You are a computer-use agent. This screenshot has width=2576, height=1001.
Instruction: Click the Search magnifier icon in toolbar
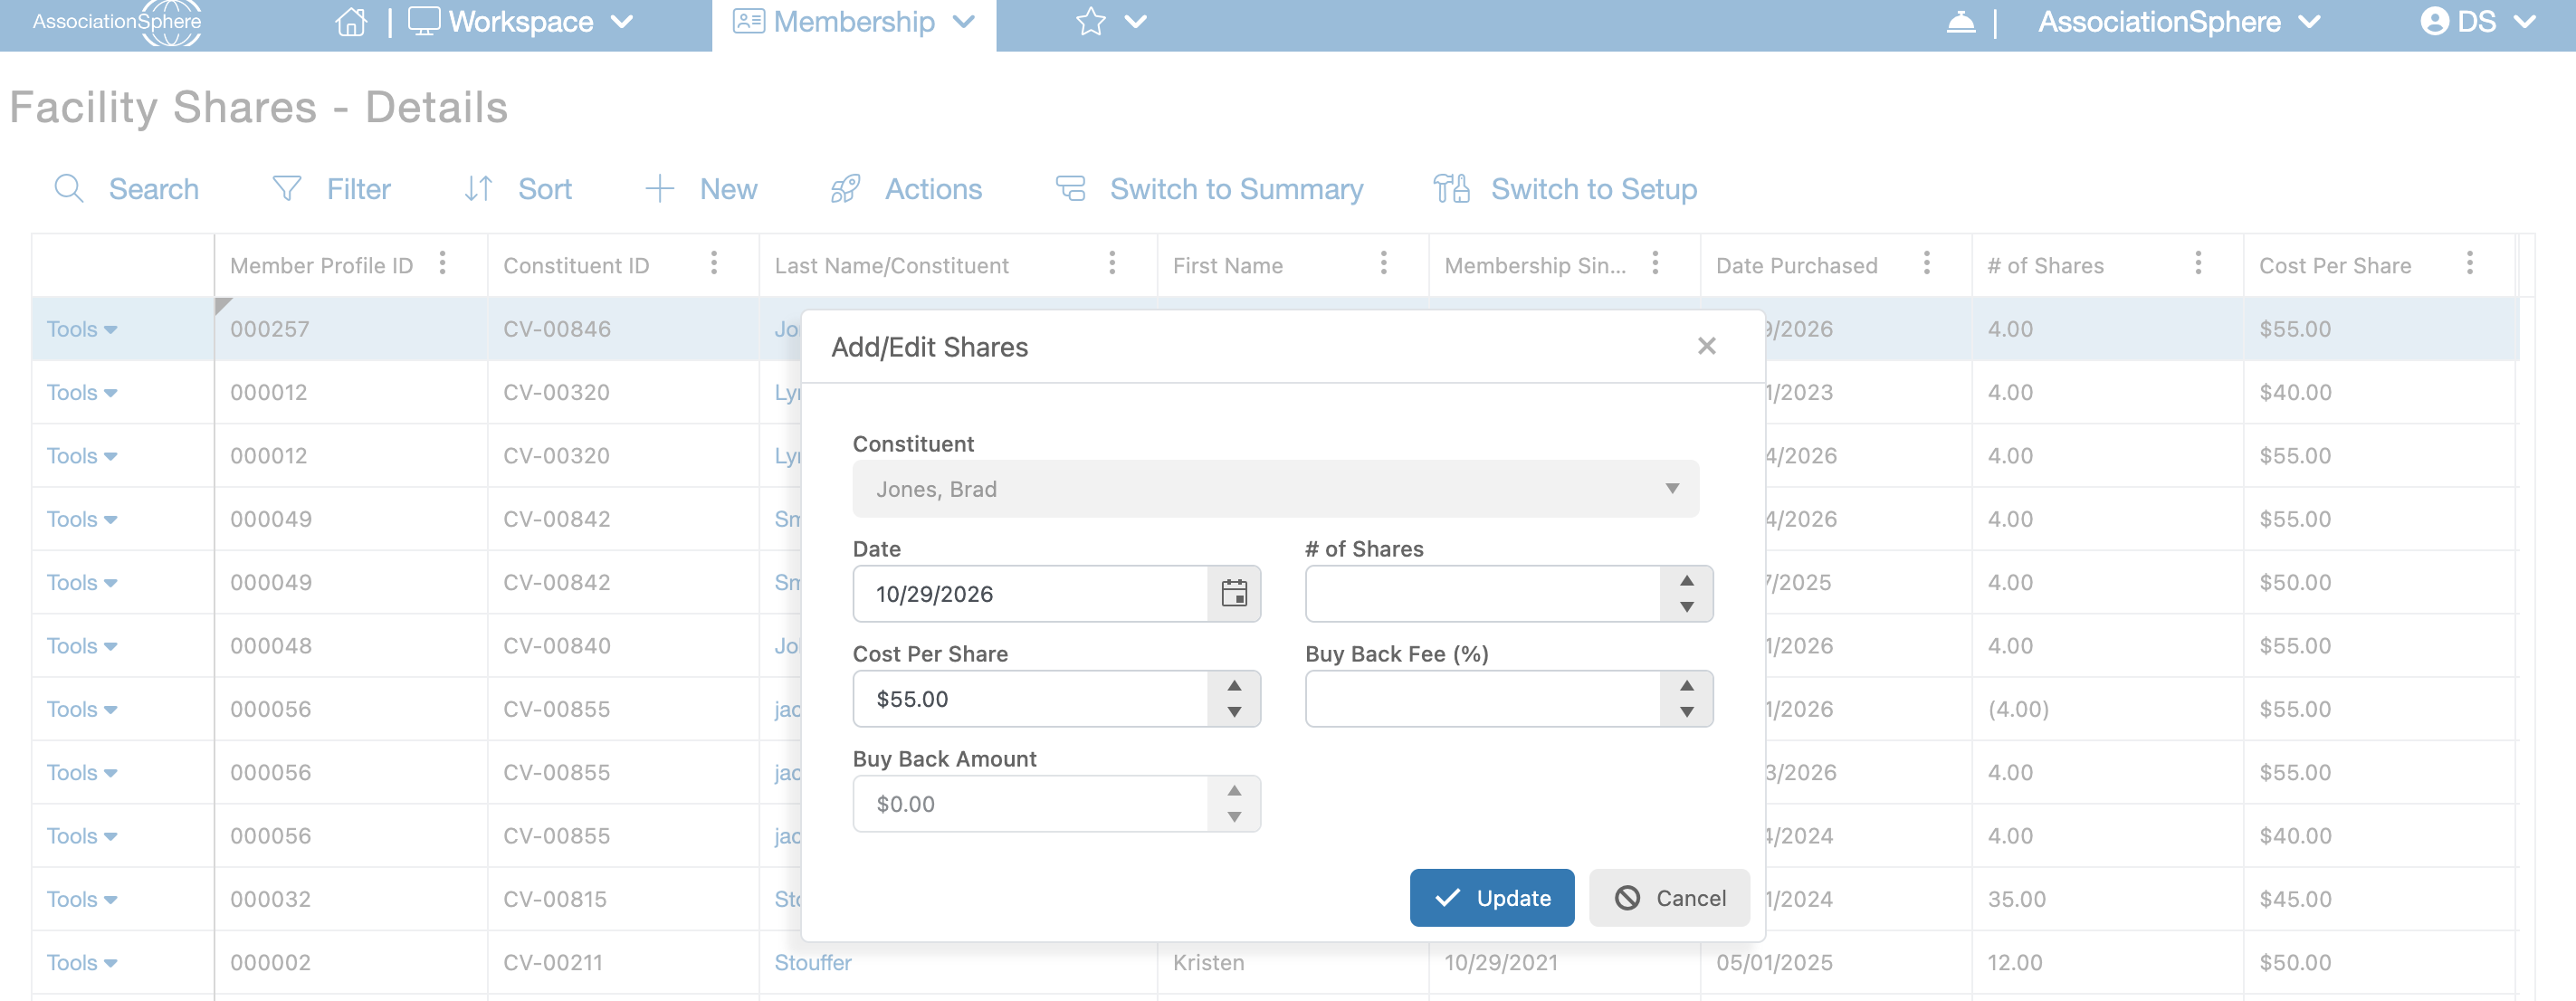69,189
